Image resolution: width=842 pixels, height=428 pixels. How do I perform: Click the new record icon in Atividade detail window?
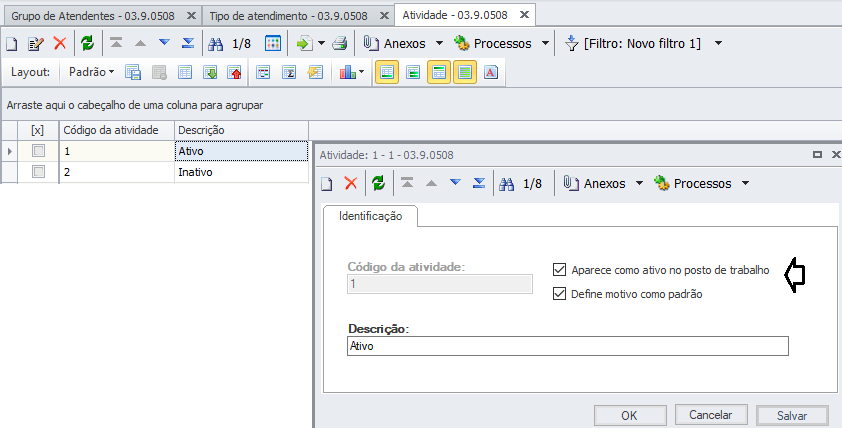click(326, 184)
